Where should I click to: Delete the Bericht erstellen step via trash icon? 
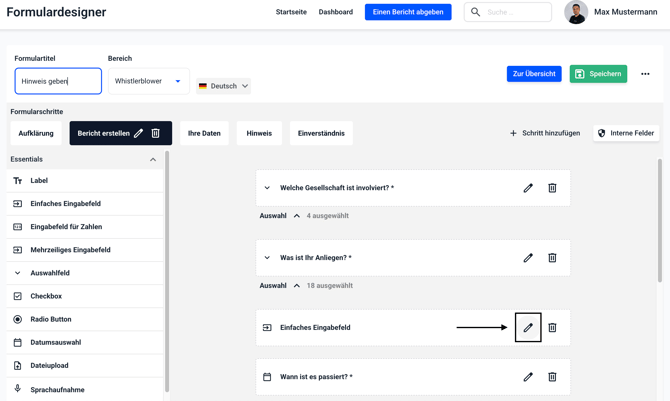pyautogui.click(x=156, y=133)
